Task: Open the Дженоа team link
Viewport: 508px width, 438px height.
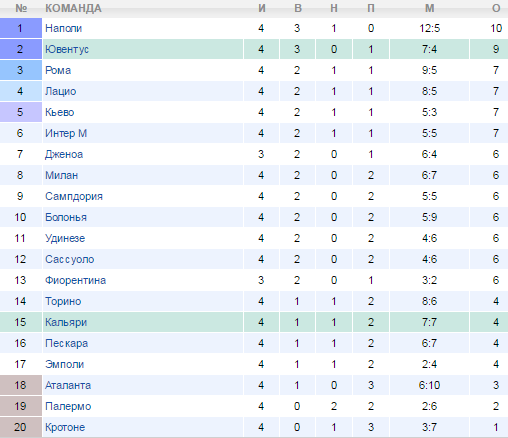Action: point(64,154)
